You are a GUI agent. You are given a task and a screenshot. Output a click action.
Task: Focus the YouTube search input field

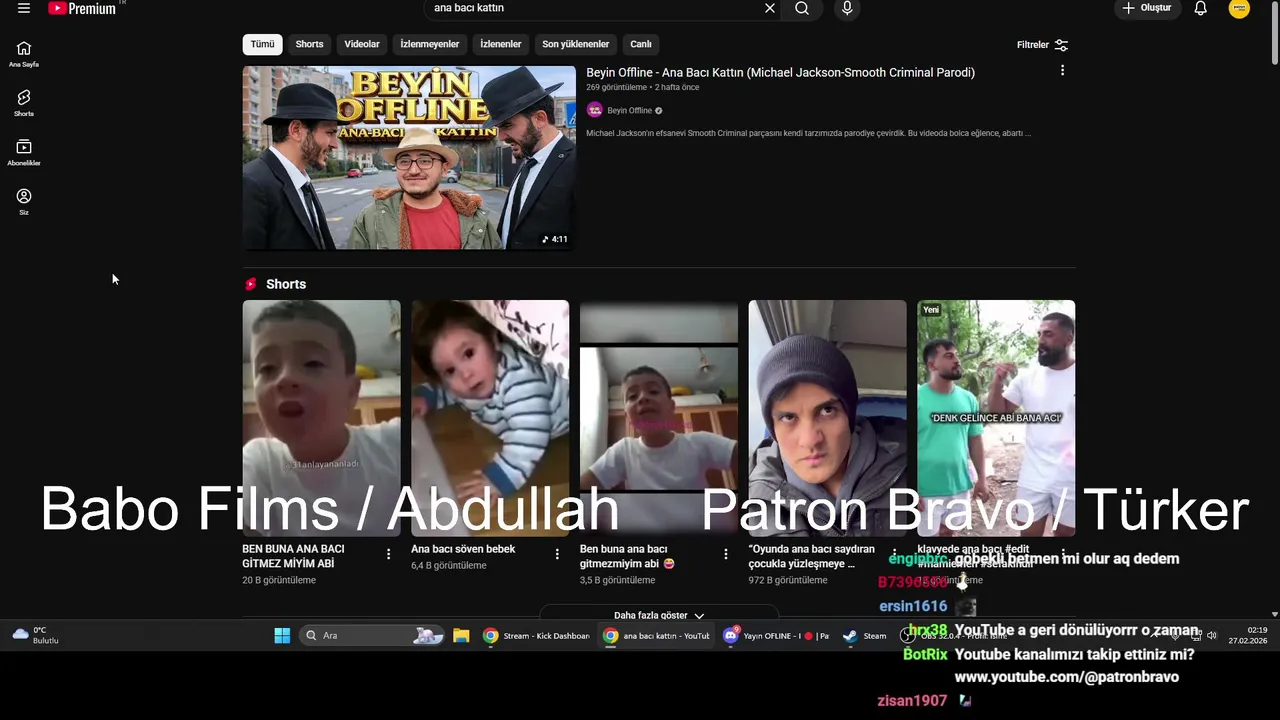point(594,8)
